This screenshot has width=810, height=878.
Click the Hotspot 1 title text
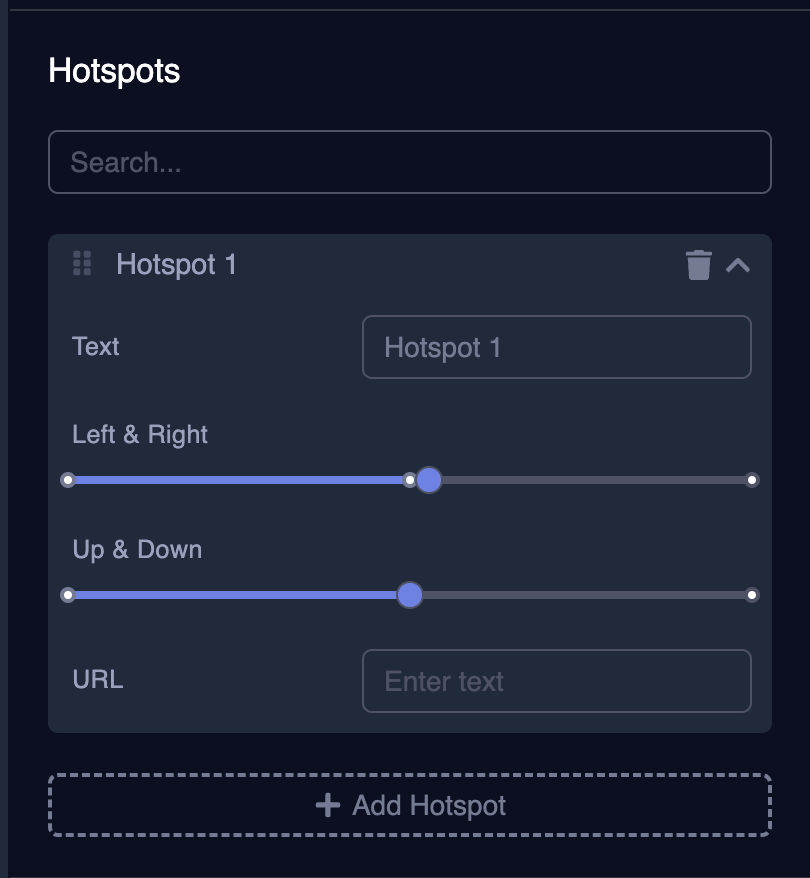(177, 265)
